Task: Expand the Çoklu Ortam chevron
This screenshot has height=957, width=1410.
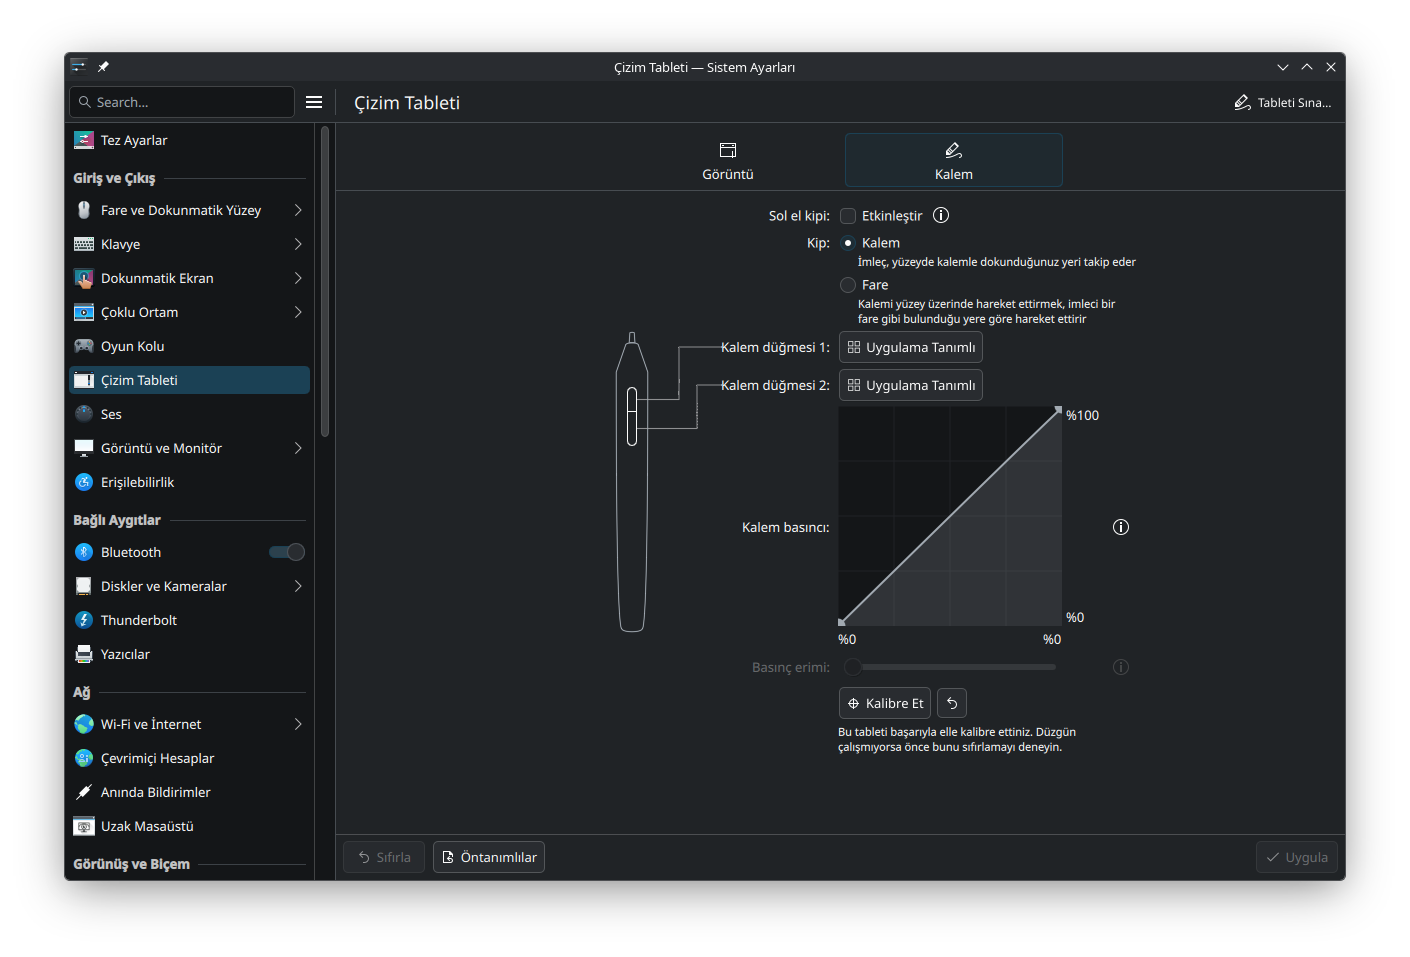Action: (298, 312)
